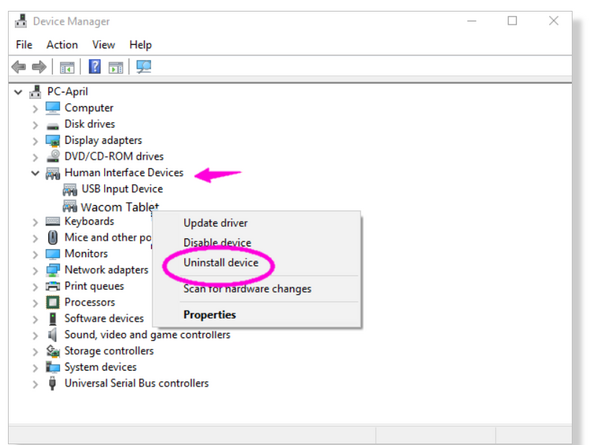Screen dimensions: 600x445
Task: Click the System devices icon
Action: coord(53,367)
